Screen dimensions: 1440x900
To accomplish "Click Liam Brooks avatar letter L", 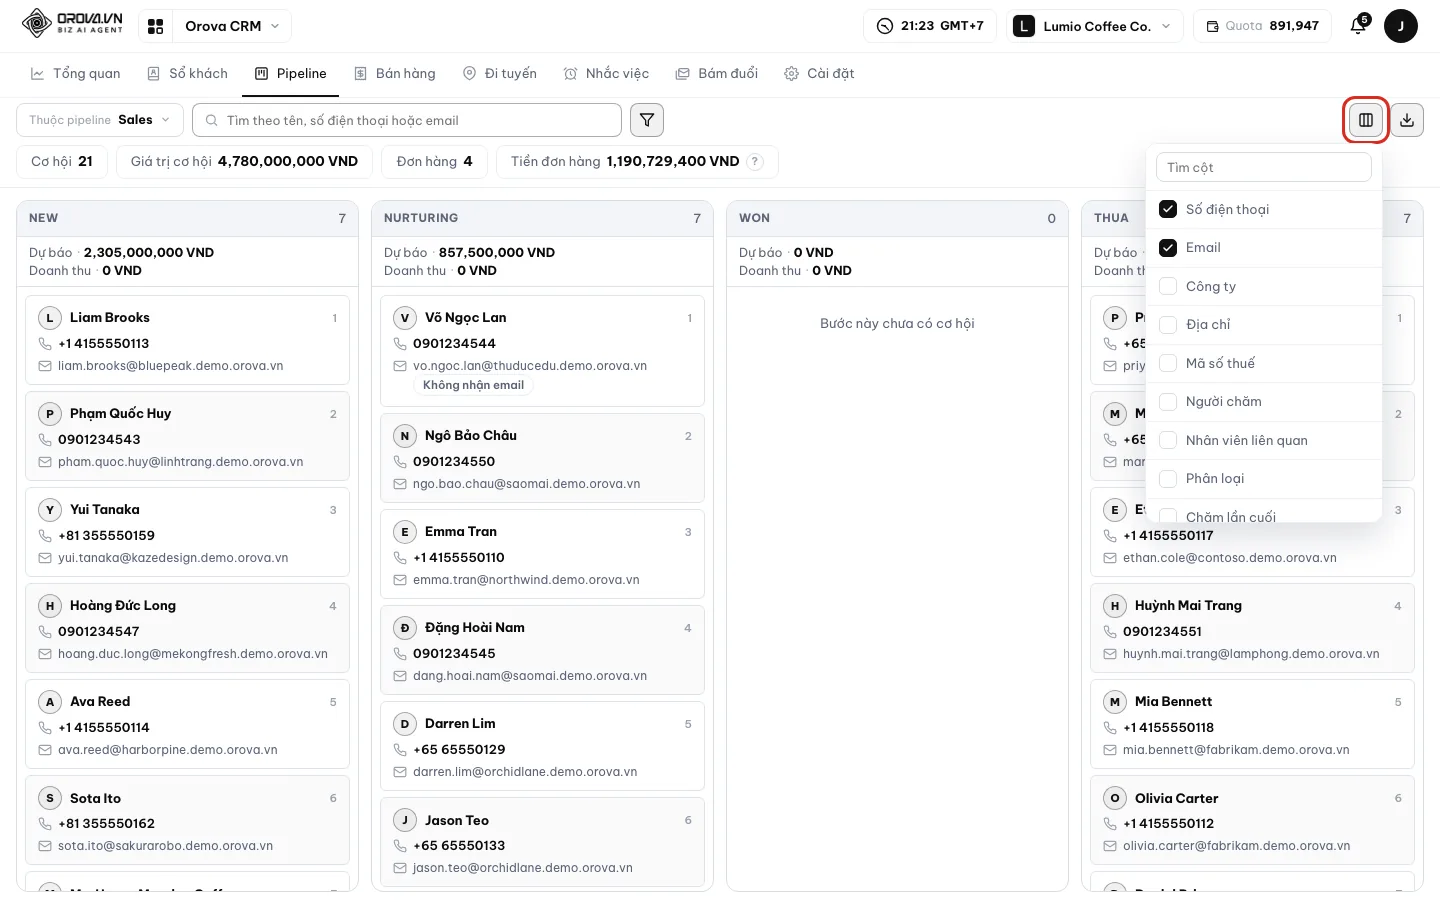I will pyautogui.click(x=50, y=318).
